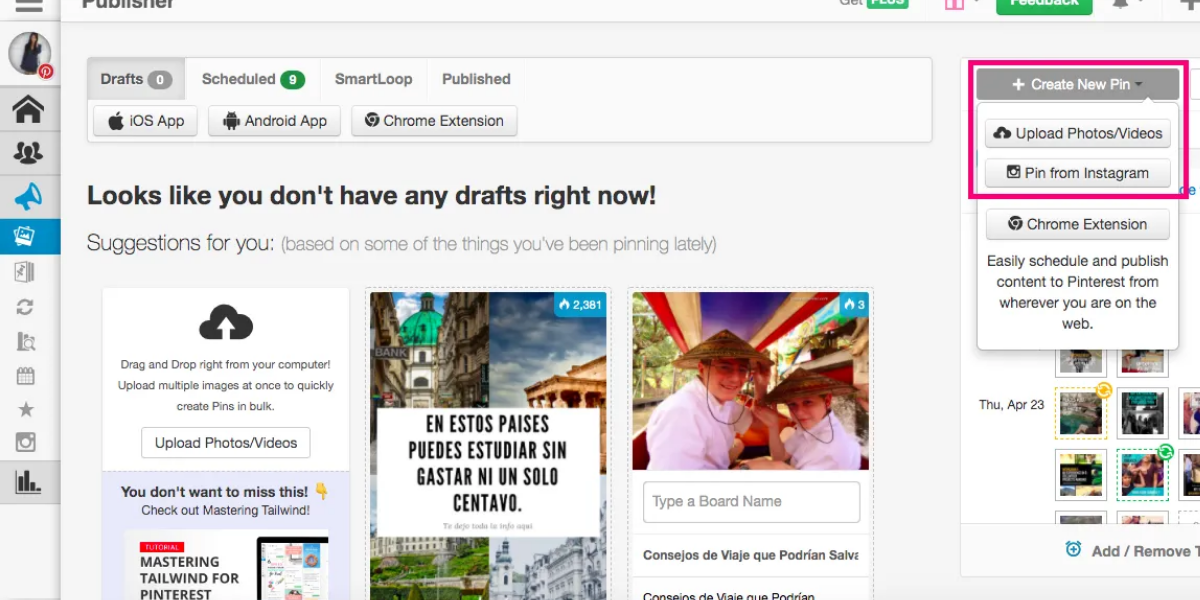The image size is (1200, 600).
Task: Click the refresh arrows sidebar icon
Action: [x=26, y=308]
